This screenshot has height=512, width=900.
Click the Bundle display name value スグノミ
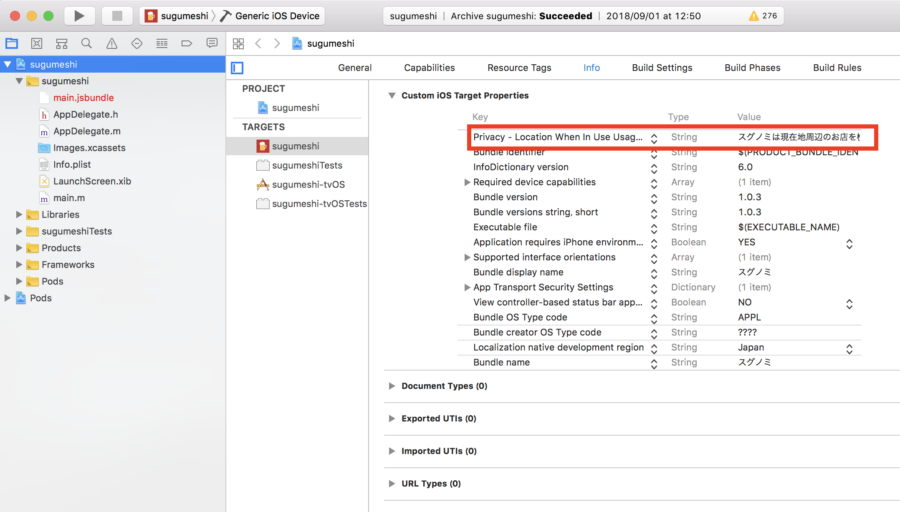tap(754, 272)
